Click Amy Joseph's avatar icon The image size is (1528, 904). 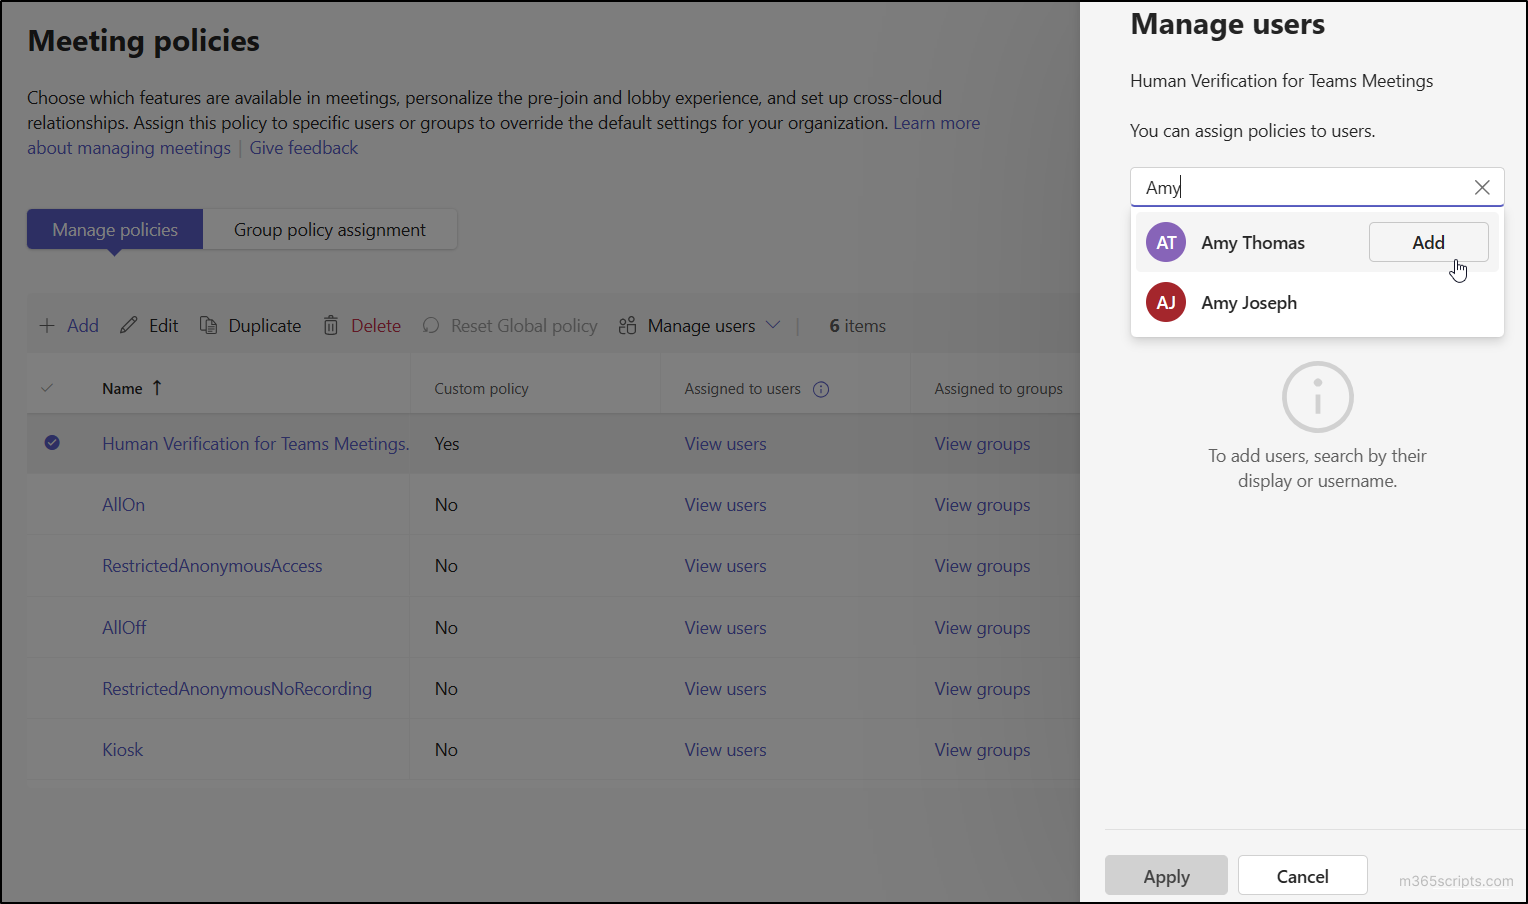click(x=1165, y=301)
